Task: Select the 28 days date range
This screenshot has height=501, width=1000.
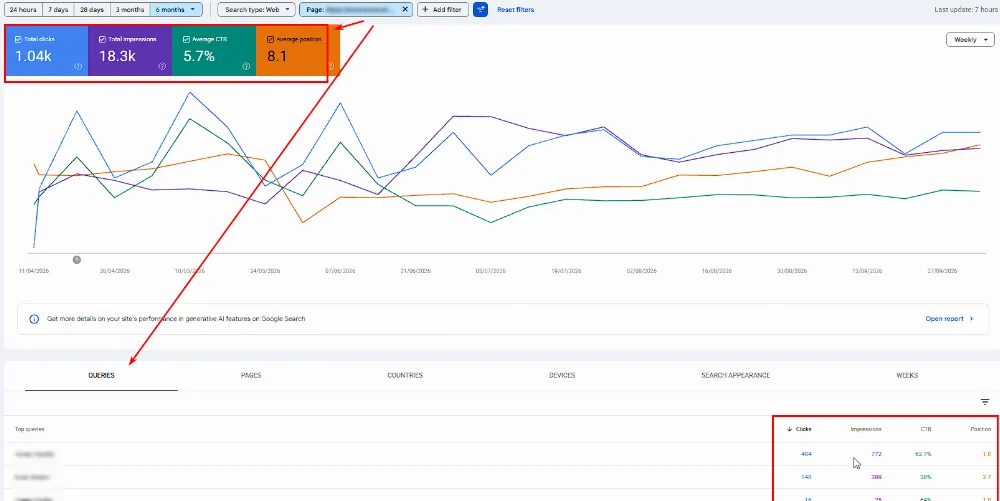Action: pyautogui.click(x=92, y=10)
